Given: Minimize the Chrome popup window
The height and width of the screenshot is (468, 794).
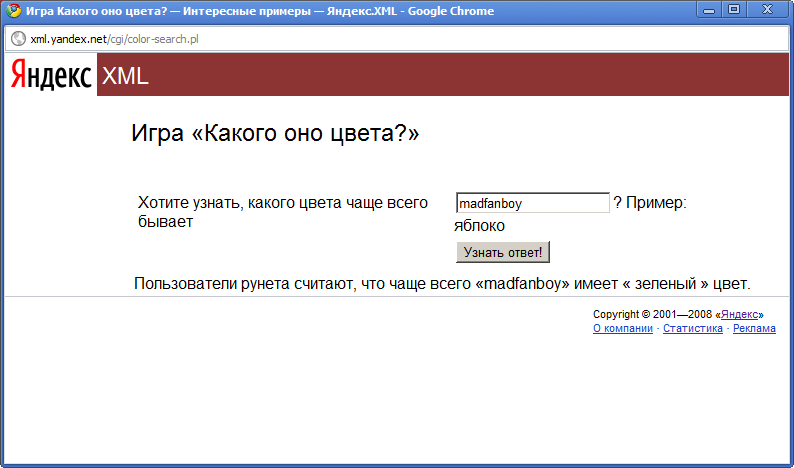Looking at the screenshot, I should click(711, 10).
